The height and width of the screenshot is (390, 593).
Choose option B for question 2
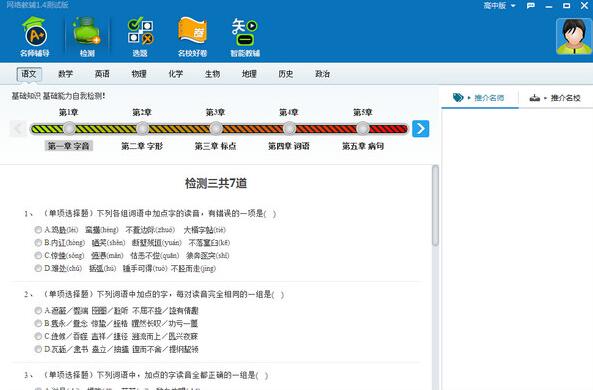pyautogui.click(x=38, y=323)
